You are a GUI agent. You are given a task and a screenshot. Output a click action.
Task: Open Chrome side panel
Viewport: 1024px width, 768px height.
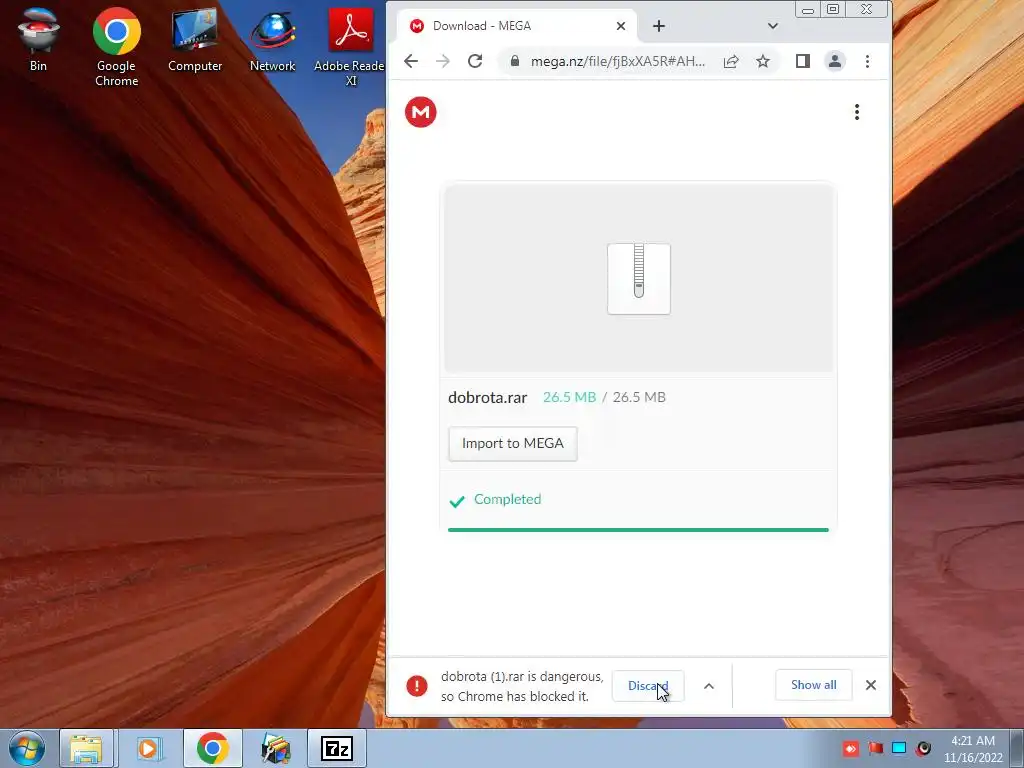[x=803, y=61]
